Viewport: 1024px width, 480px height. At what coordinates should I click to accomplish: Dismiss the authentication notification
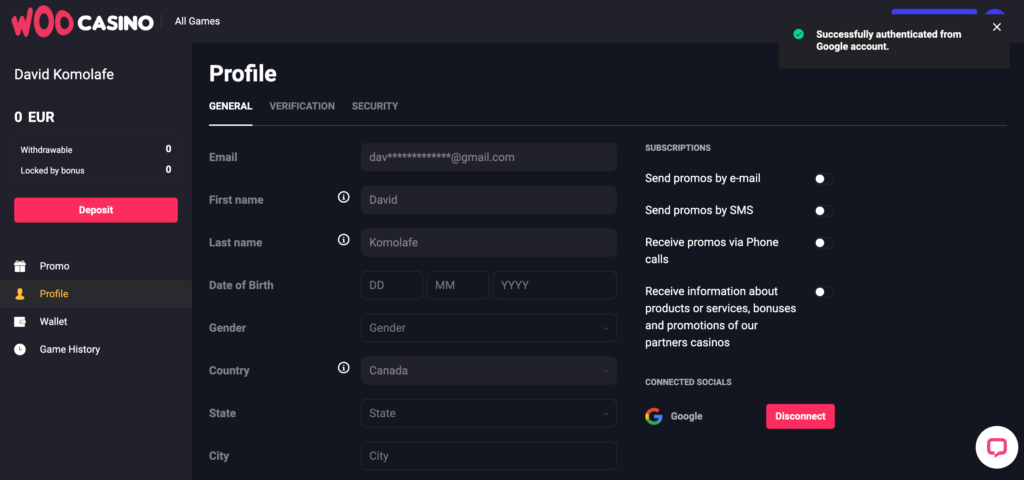pos(997,27)
